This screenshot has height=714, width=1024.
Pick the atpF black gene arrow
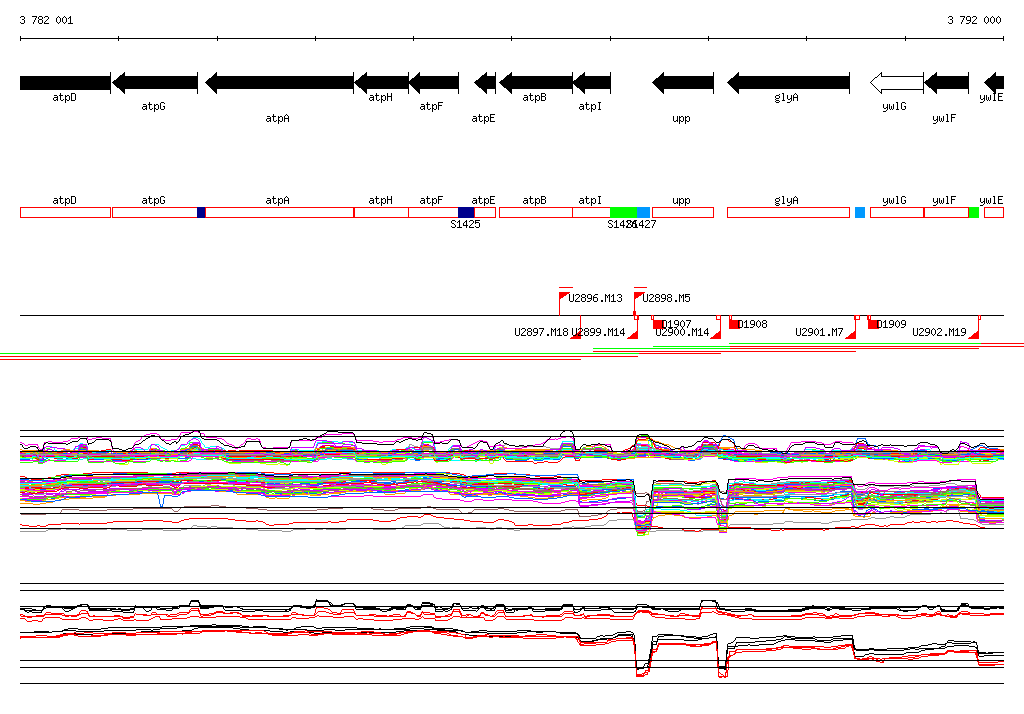[434, 83]
